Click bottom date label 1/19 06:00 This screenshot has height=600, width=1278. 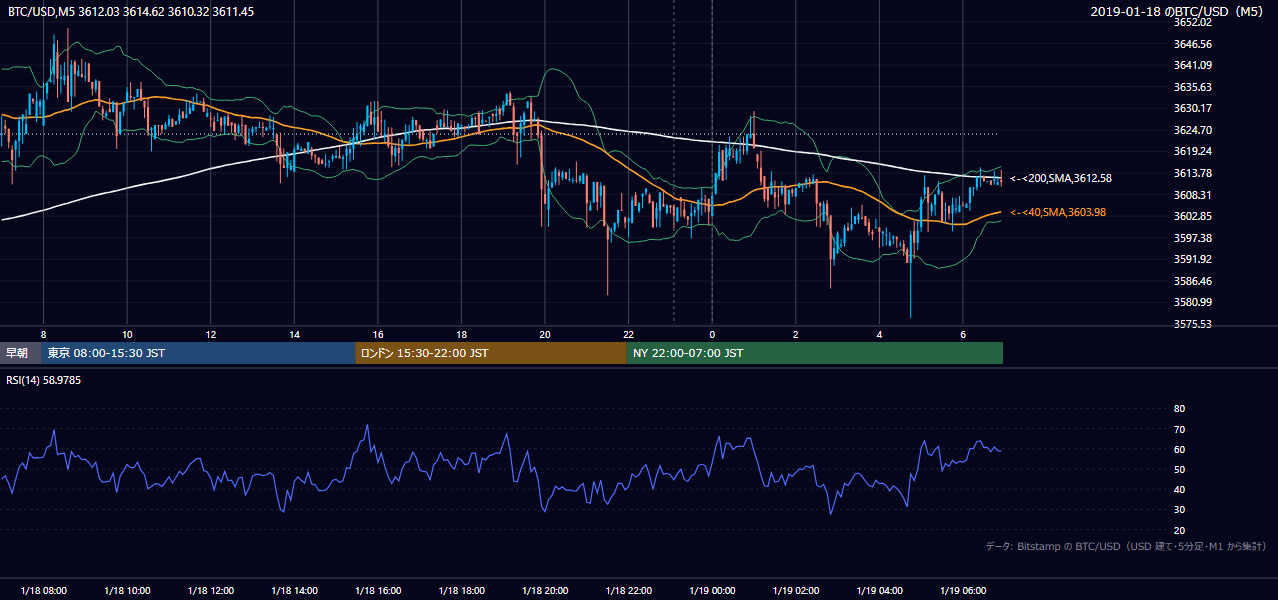[x=962, y=590]
